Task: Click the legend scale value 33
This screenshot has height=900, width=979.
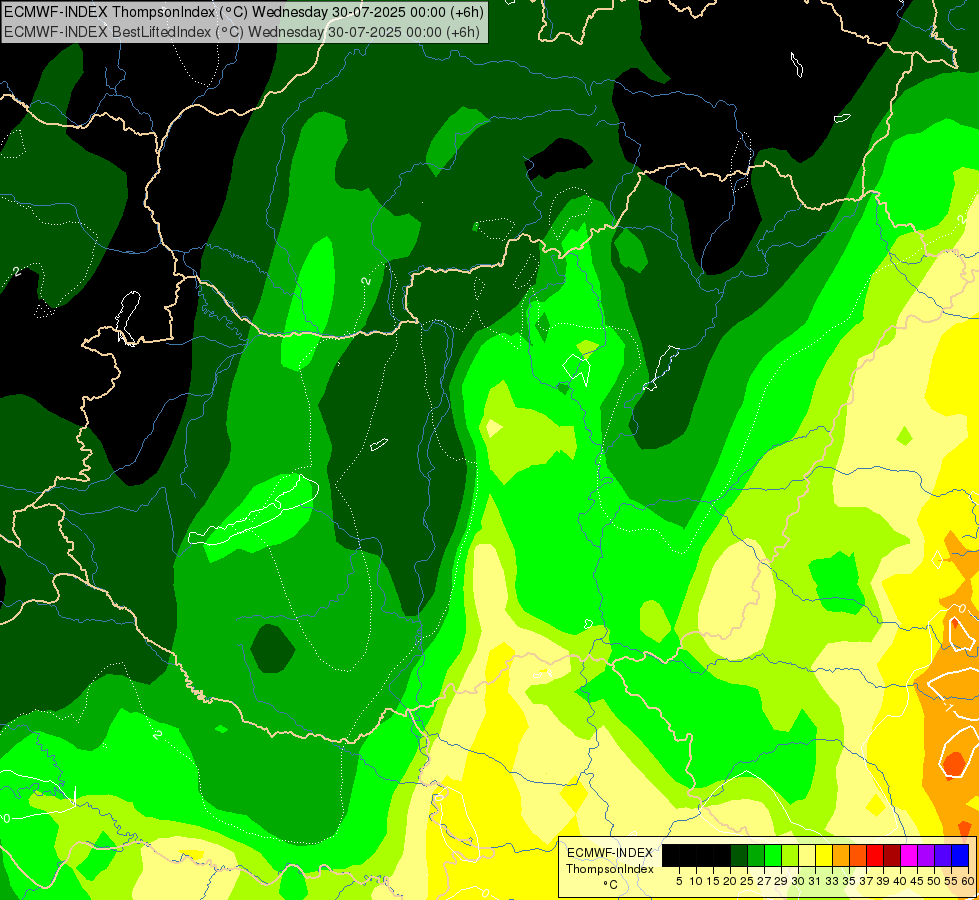Action: [832, 881]
